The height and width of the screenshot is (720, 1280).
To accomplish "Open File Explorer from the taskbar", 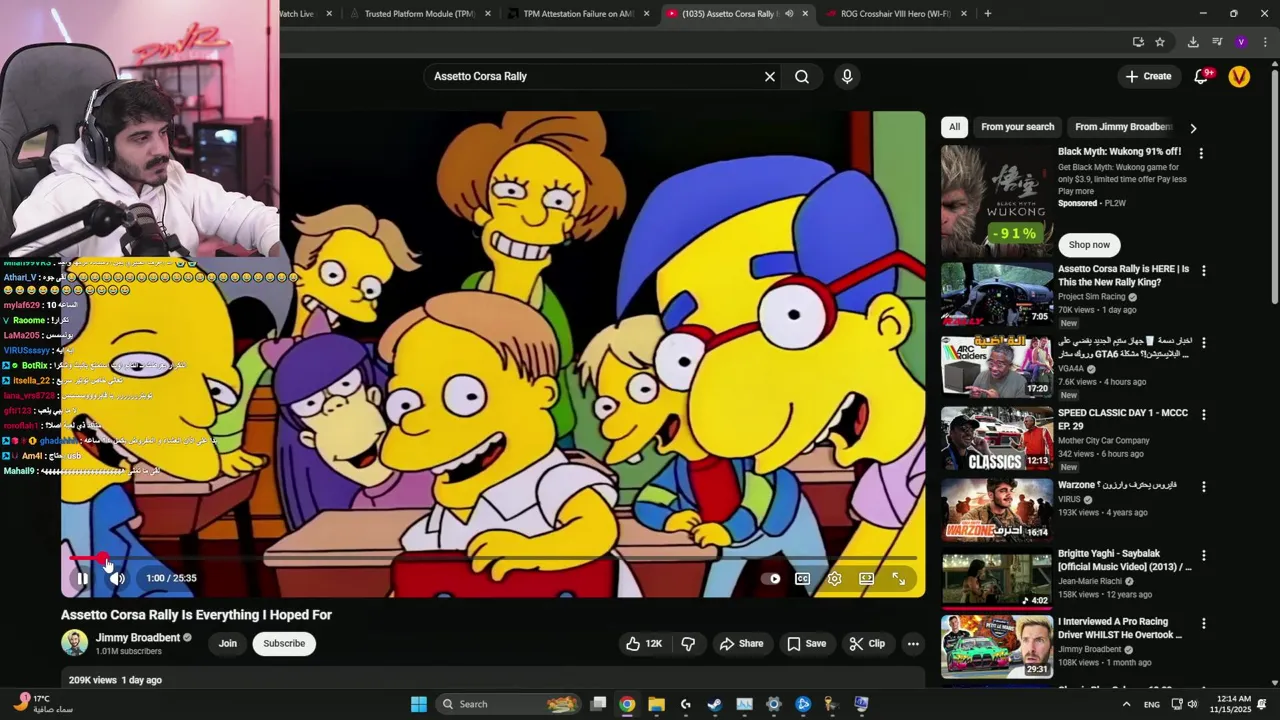I will (656, 704).
